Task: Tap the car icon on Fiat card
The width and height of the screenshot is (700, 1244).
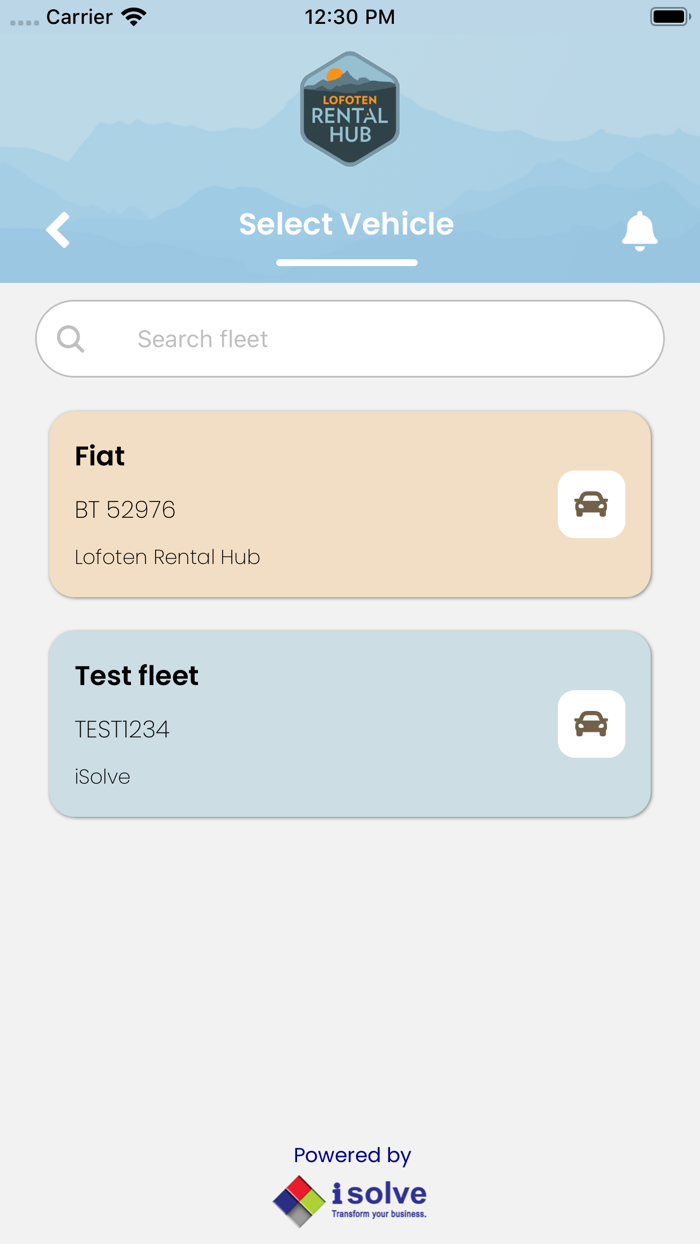Action: [591, 504]
